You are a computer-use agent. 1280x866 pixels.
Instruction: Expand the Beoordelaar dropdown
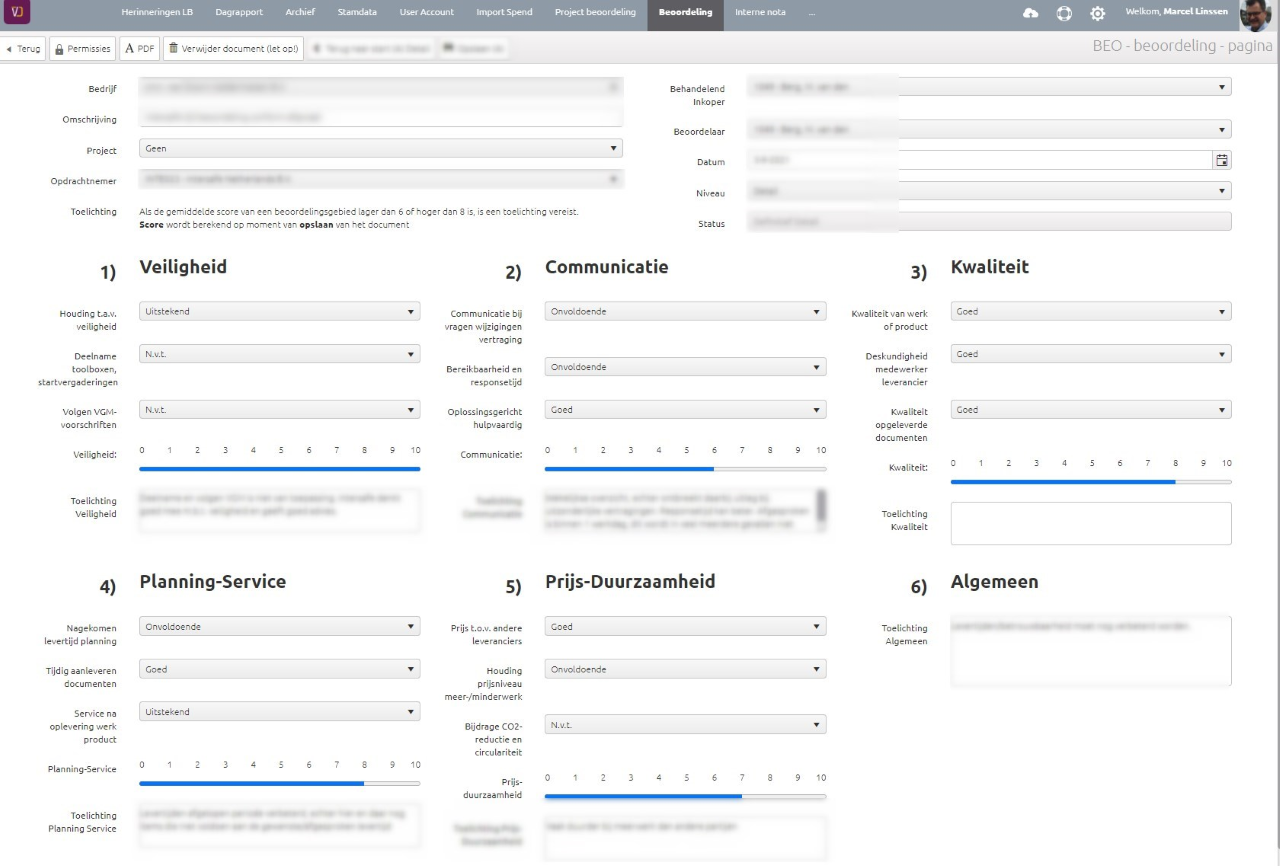tap(989, 129)
